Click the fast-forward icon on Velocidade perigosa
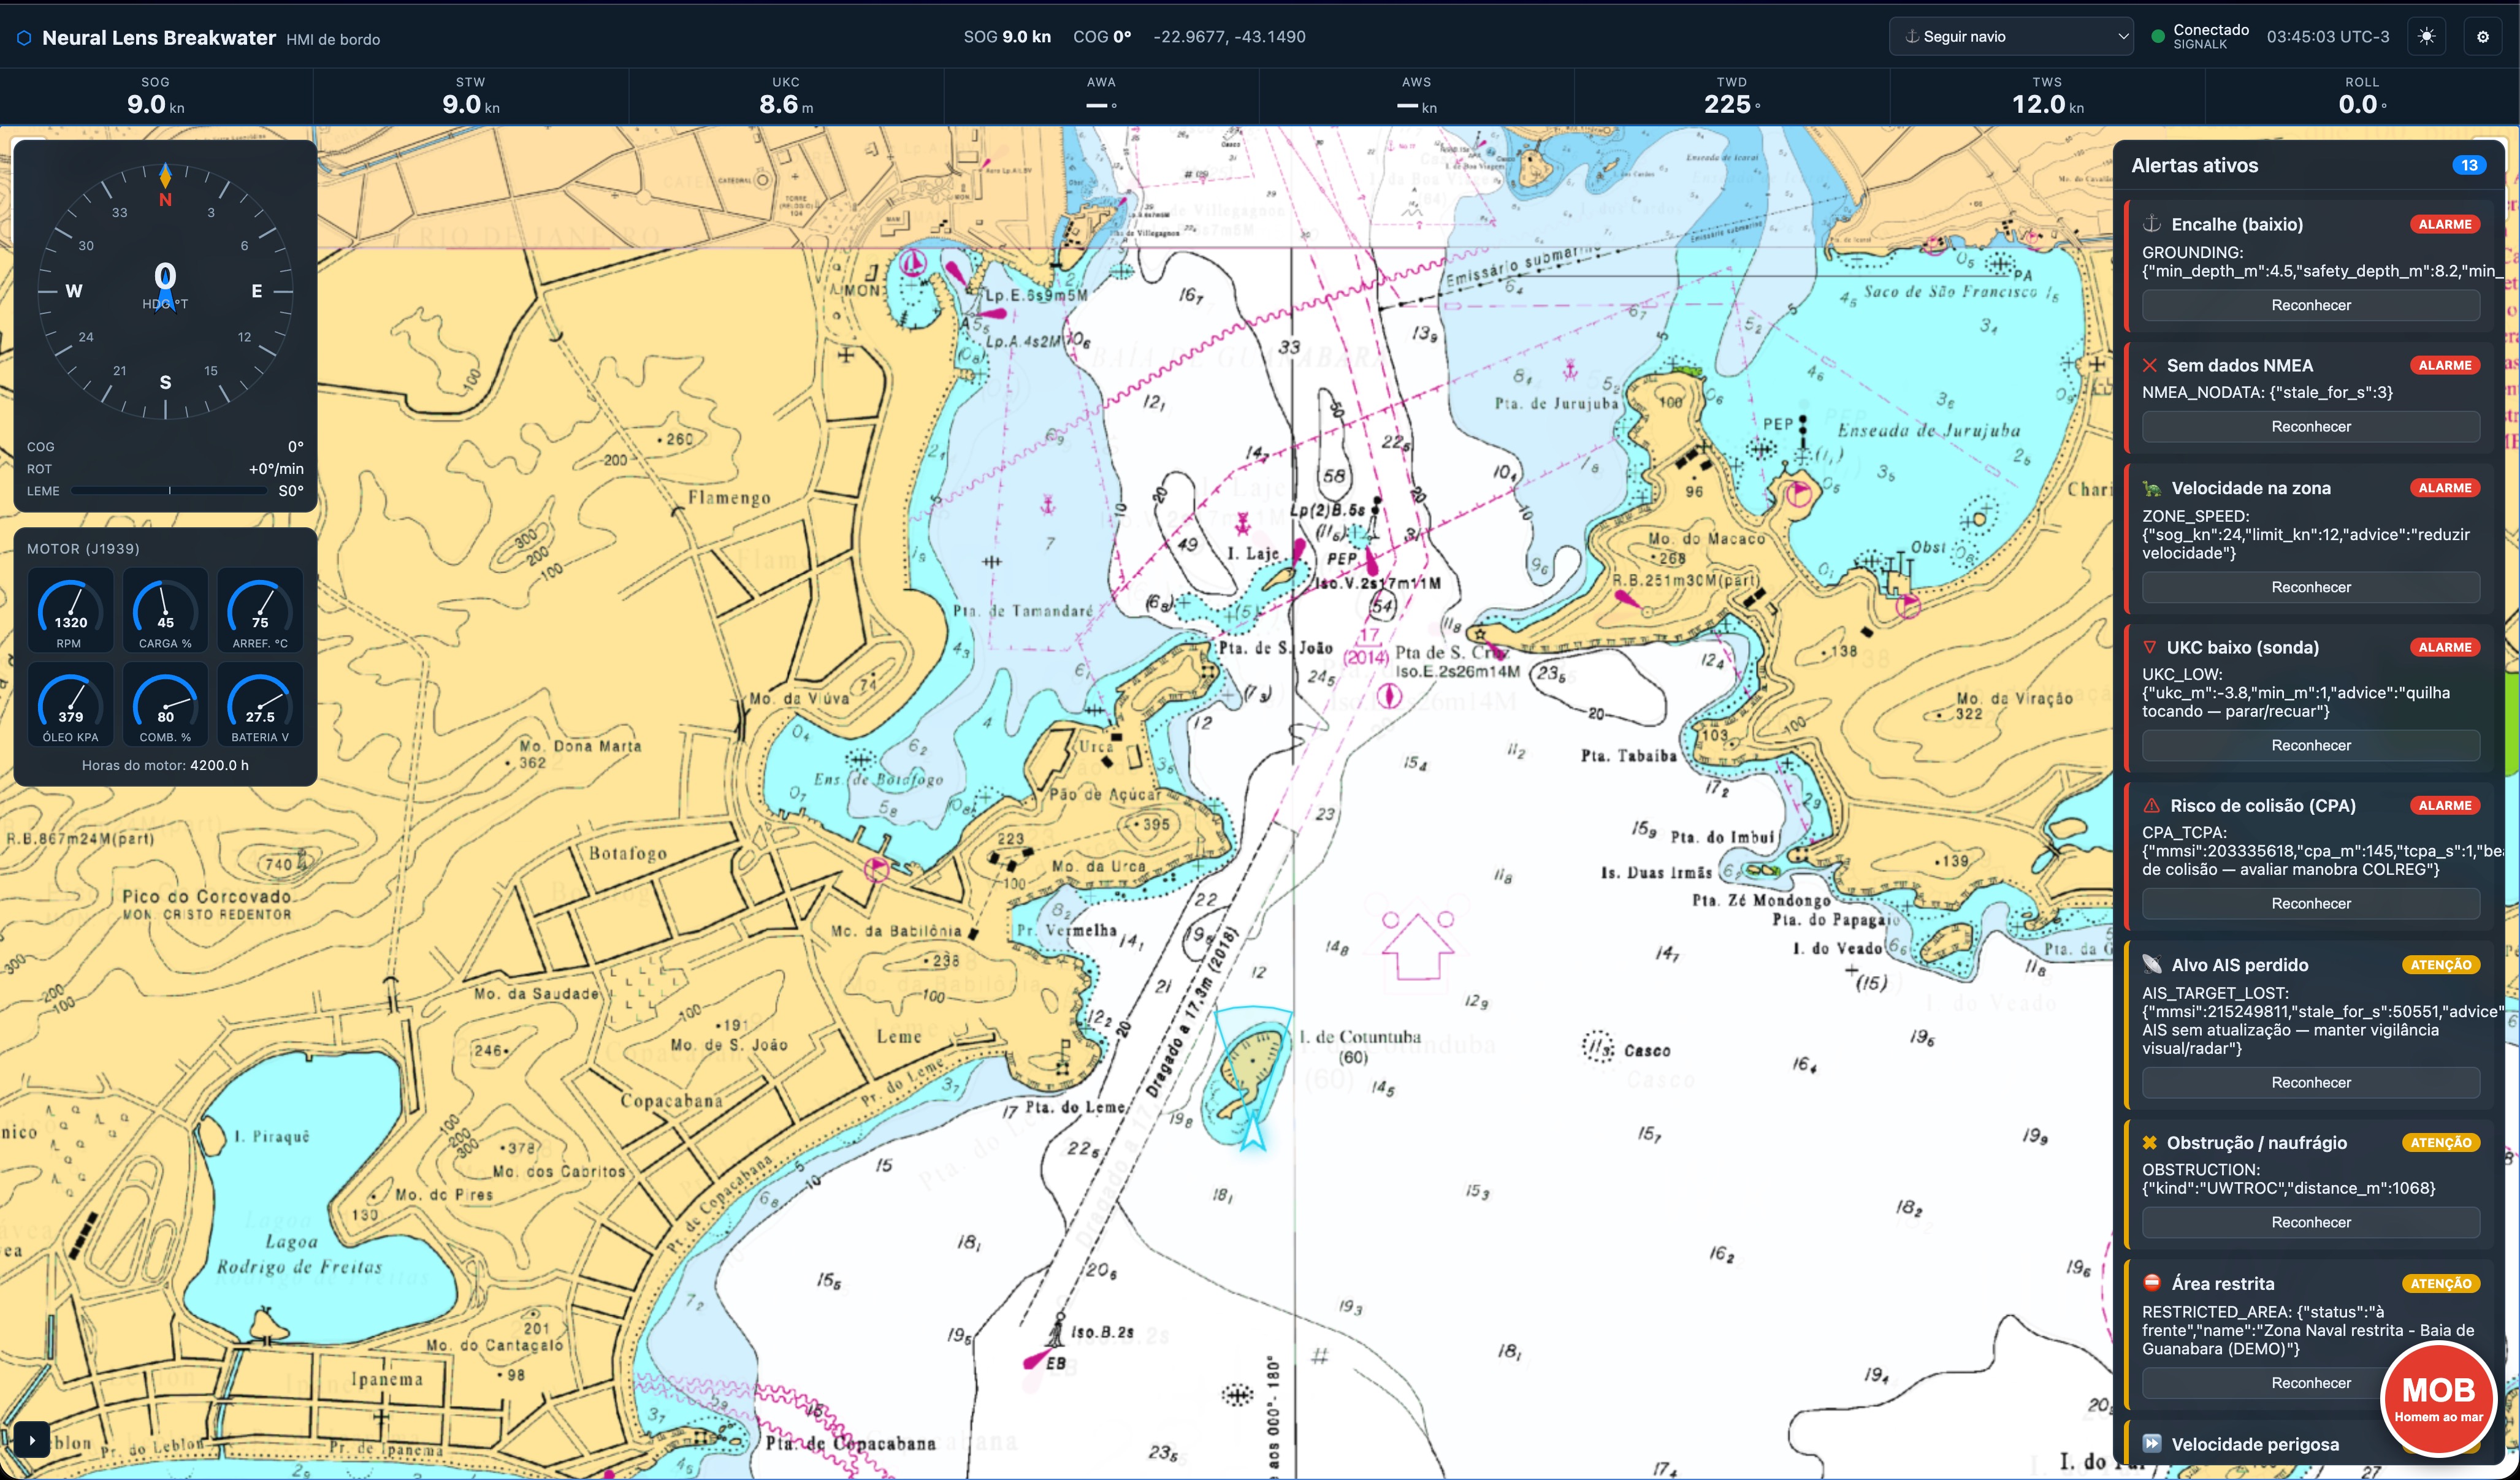The height and width of the screenshot is (1480, 2520). (x=2152, y=1443)
